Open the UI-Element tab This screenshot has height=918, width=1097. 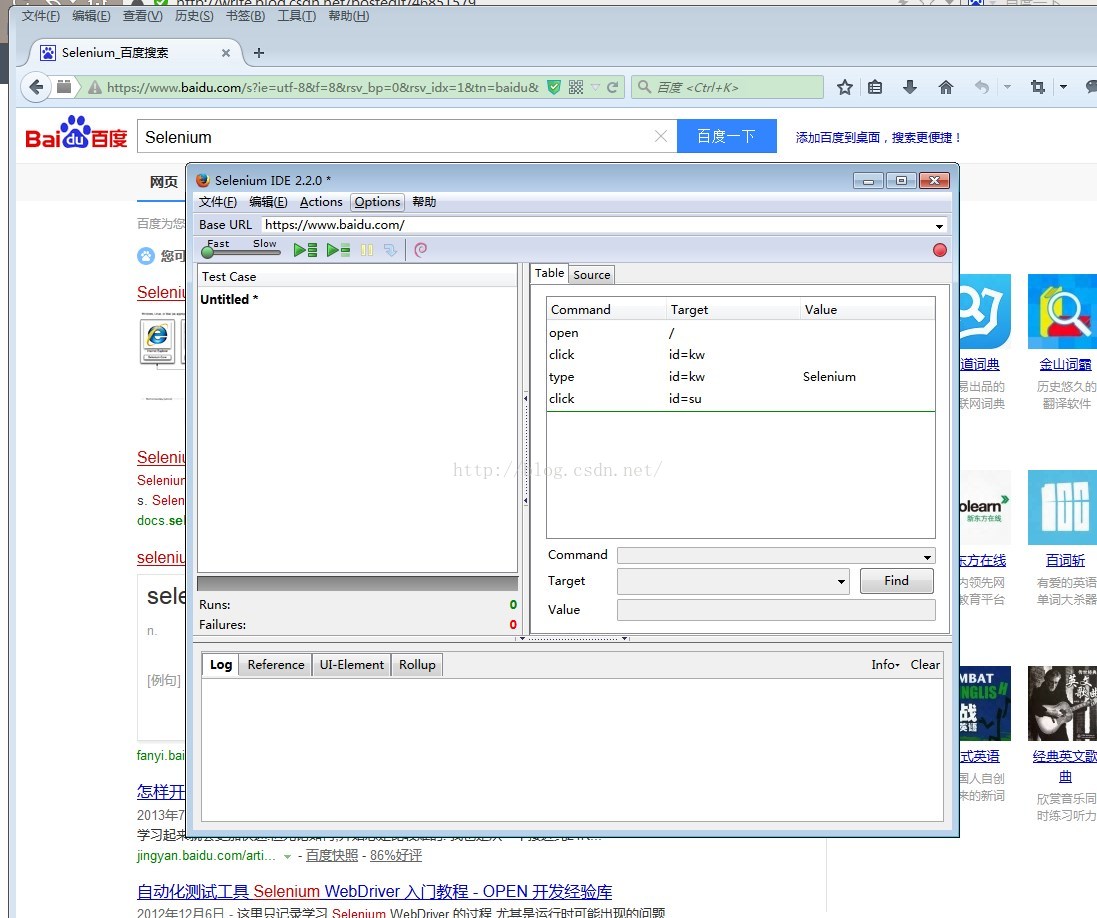point(351,665)
